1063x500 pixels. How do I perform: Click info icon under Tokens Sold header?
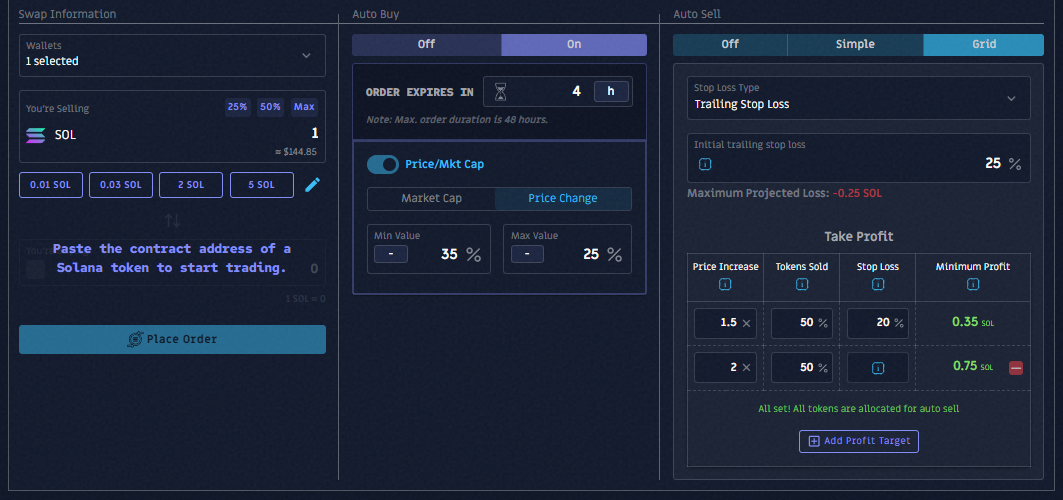coord(801,285)
